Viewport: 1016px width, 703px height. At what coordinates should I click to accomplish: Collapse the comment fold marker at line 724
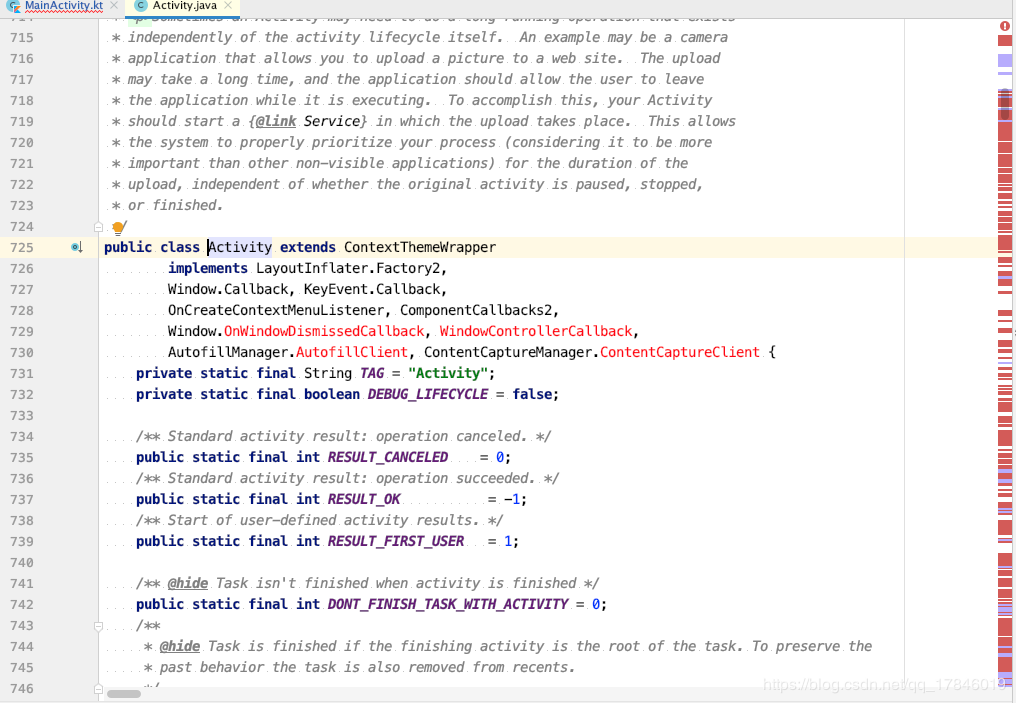98,227
